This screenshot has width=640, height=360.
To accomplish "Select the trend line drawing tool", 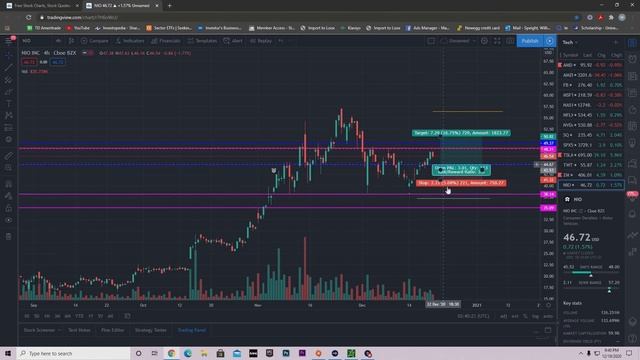I will pos(8,67).
